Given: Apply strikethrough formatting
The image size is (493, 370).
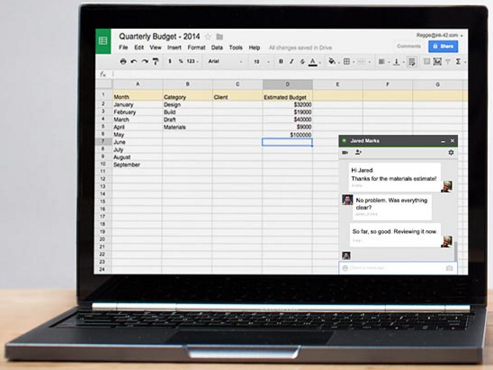Looking at the screenshot, I should click(302, 62).
